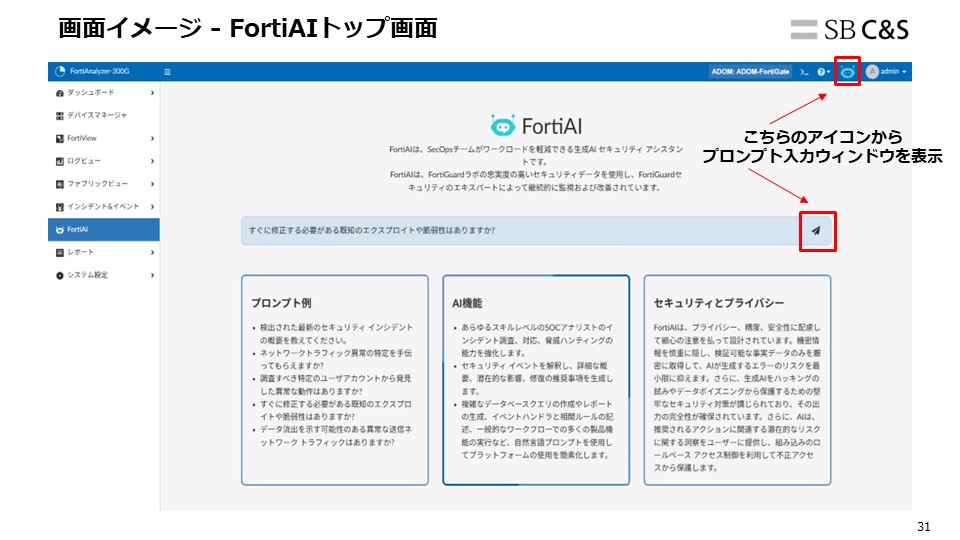Expand the FortiView submenu arrow

(x=152, y=138)
